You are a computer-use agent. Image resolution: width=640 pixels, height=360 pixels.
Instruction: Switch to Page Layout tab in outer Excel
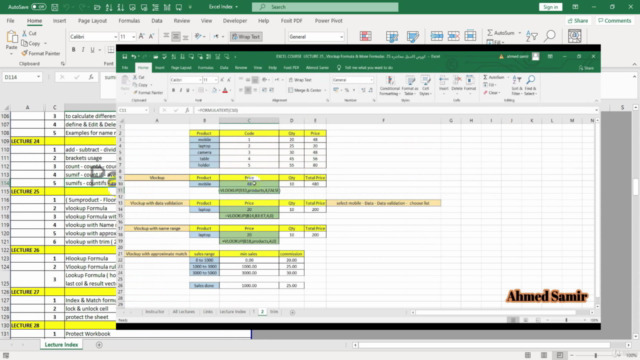pyautogui.click(x=92, y=20)
